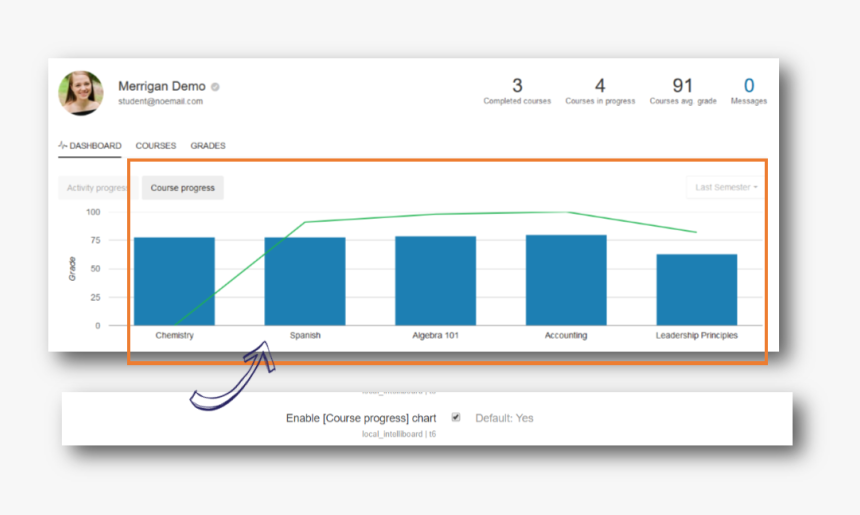Click the status icon beside Merrigan Demo
This screenshot has height=515, width=860.
point(216,87)
